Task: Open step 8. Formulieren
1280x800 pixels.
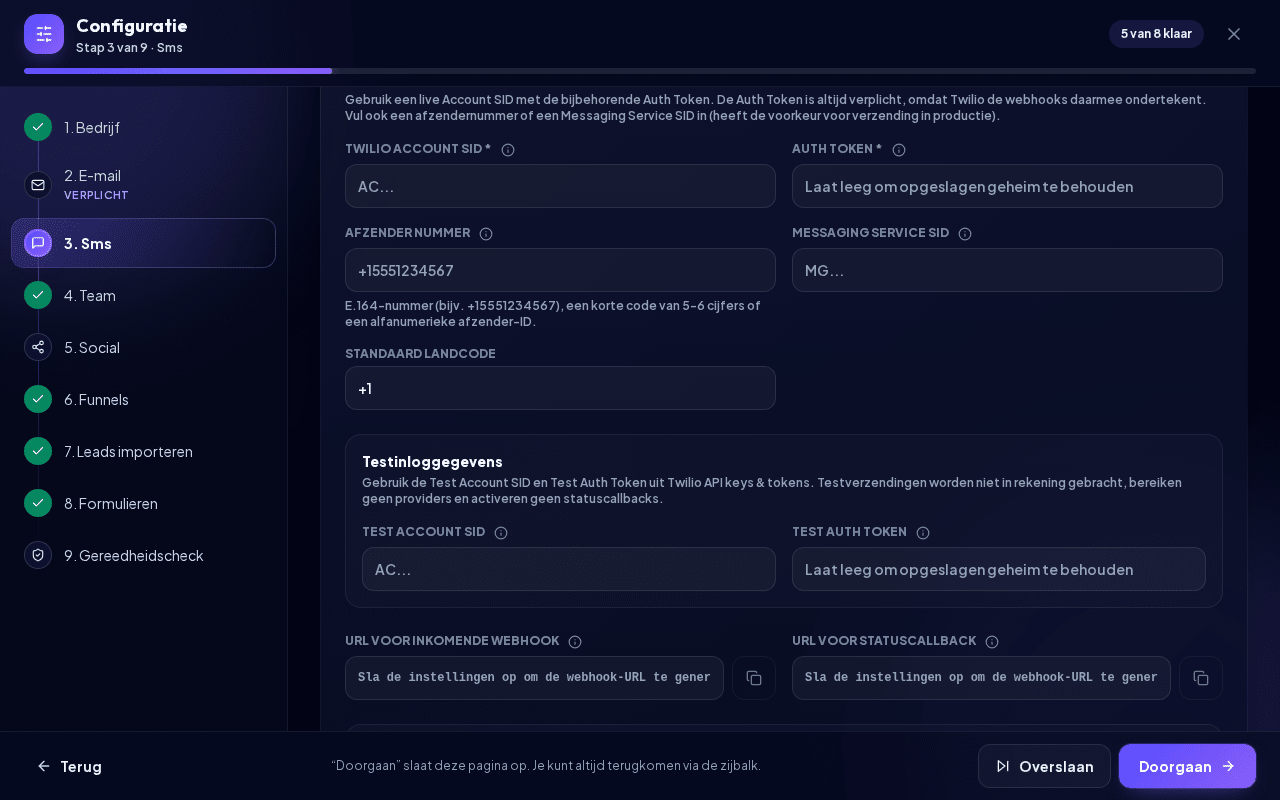Action: click(x=143, y=503)
